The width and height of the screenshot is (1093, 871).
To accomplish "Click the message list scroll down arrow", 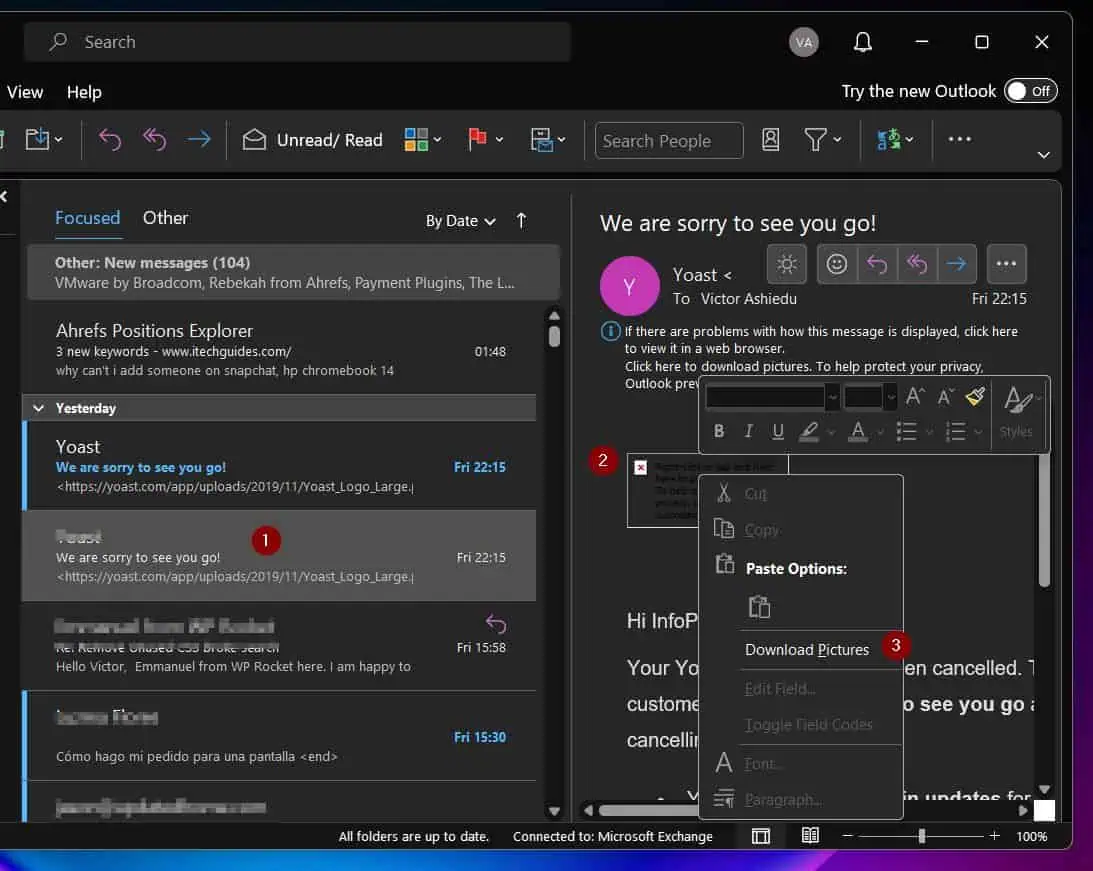I will tap(554, 811).
